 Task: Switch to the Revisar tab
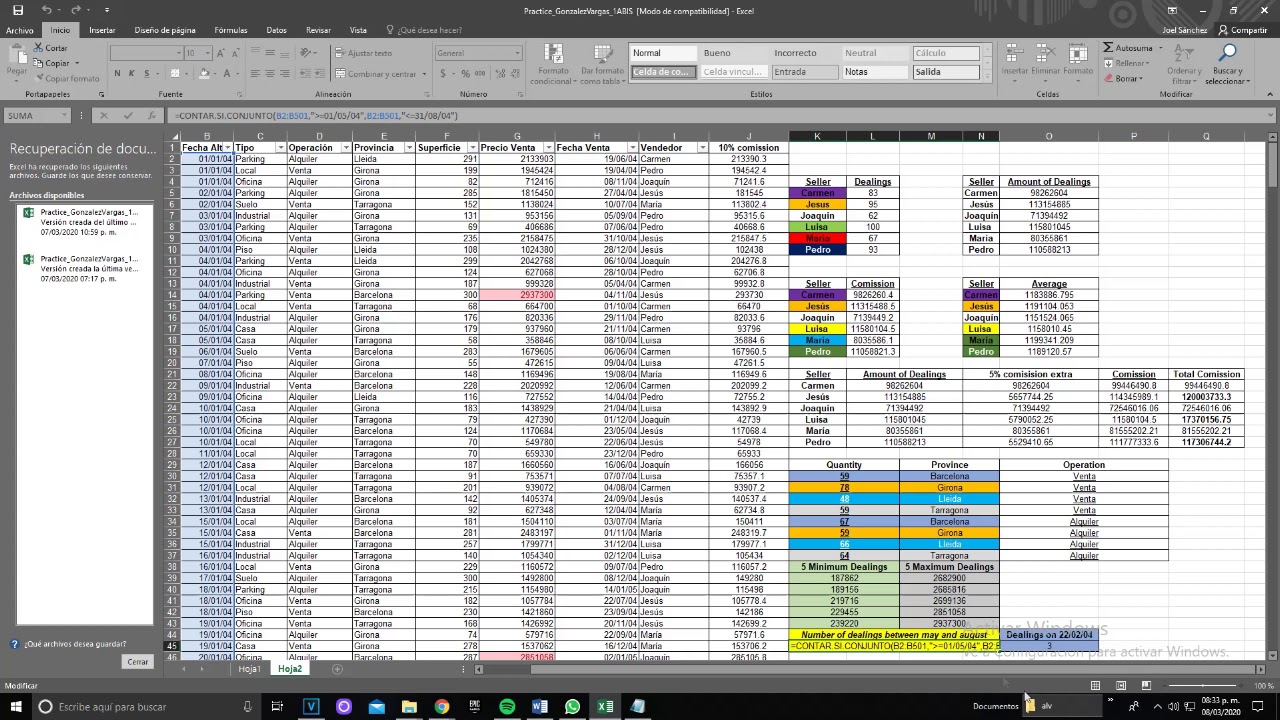click(x=318, y=30)
